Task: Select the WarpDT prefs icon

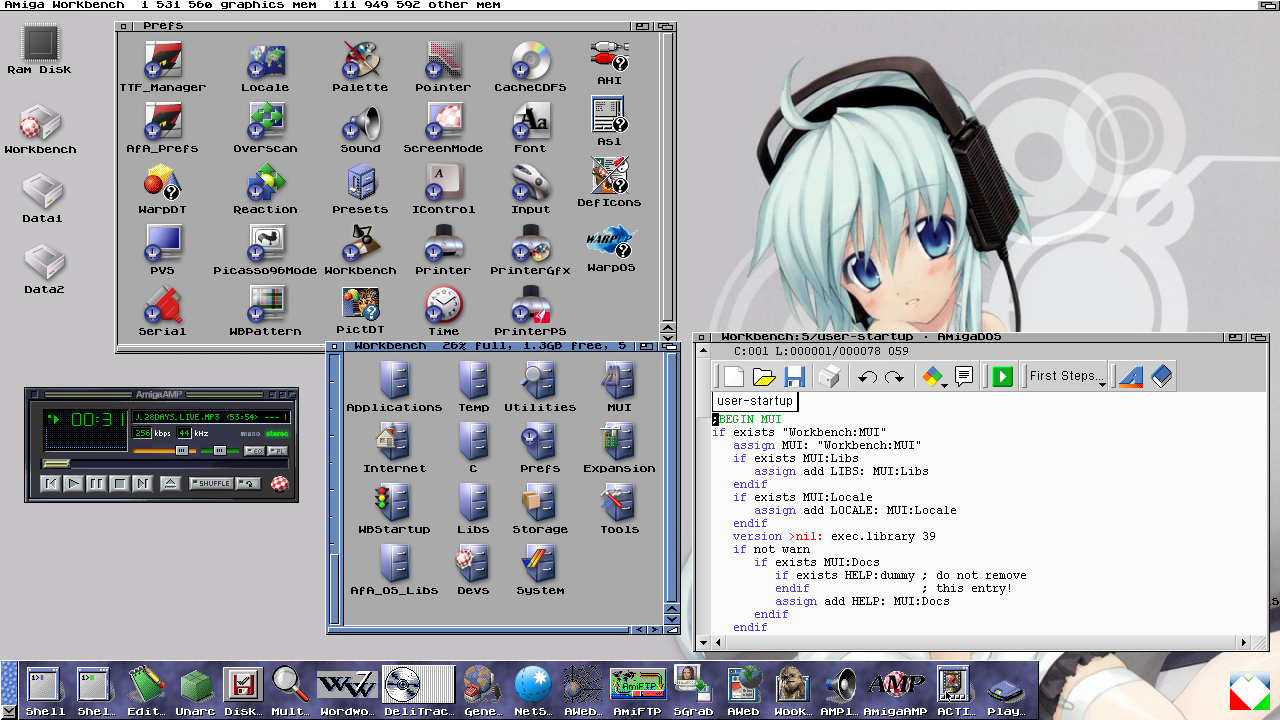Action: [162, 189]
